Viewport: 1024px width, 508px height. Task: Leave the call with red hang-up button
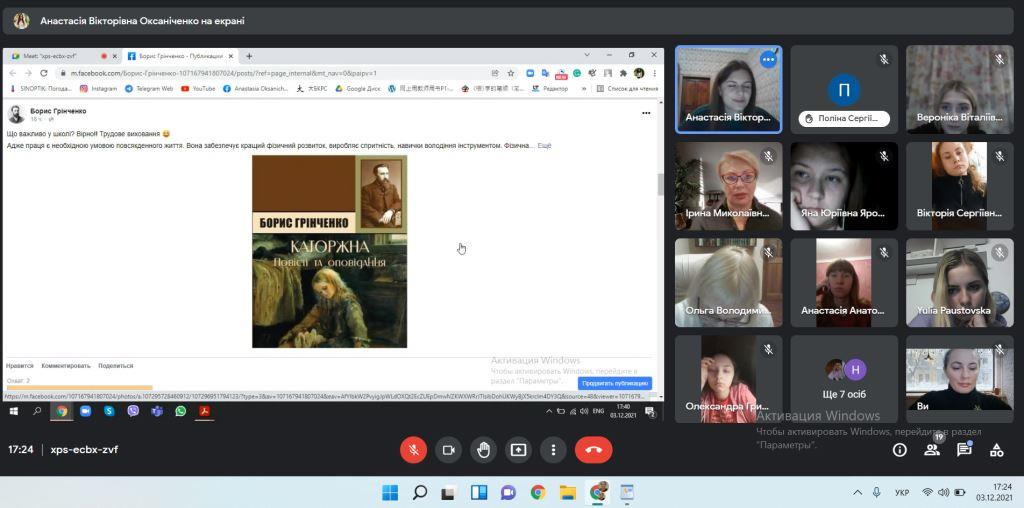(x=593, y=450)
